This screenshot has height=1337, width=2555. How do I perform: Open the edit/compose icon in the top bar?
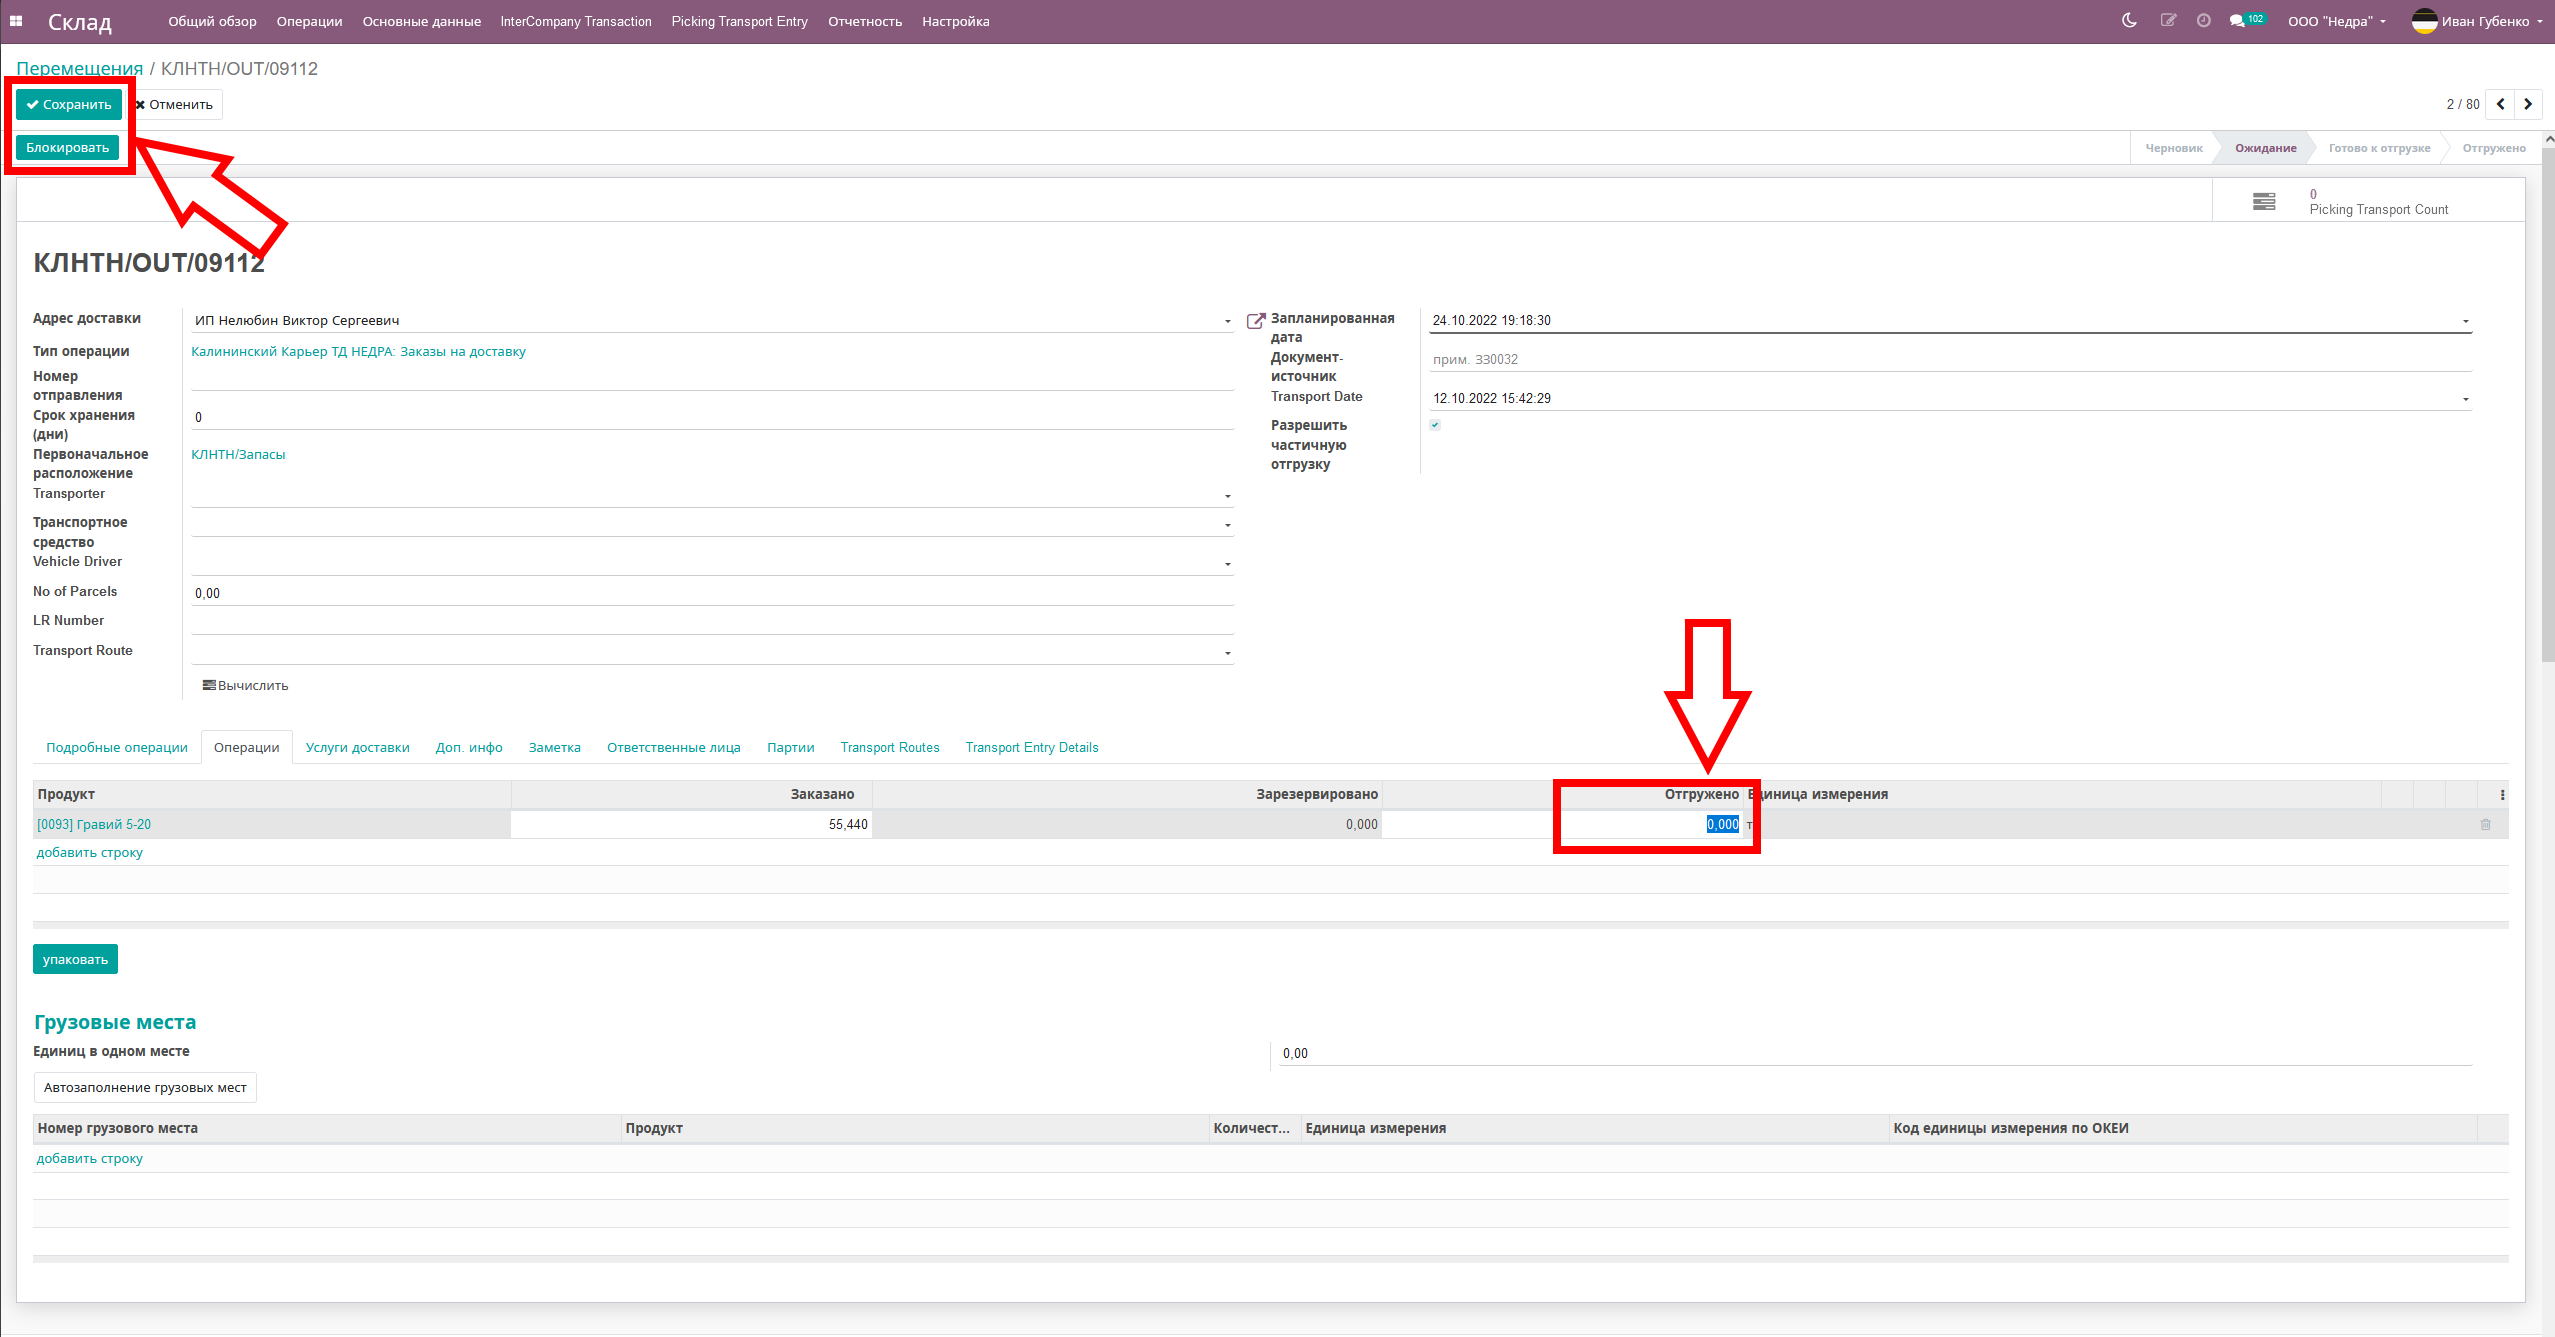pyautogui.click(x=2167, y=20)
